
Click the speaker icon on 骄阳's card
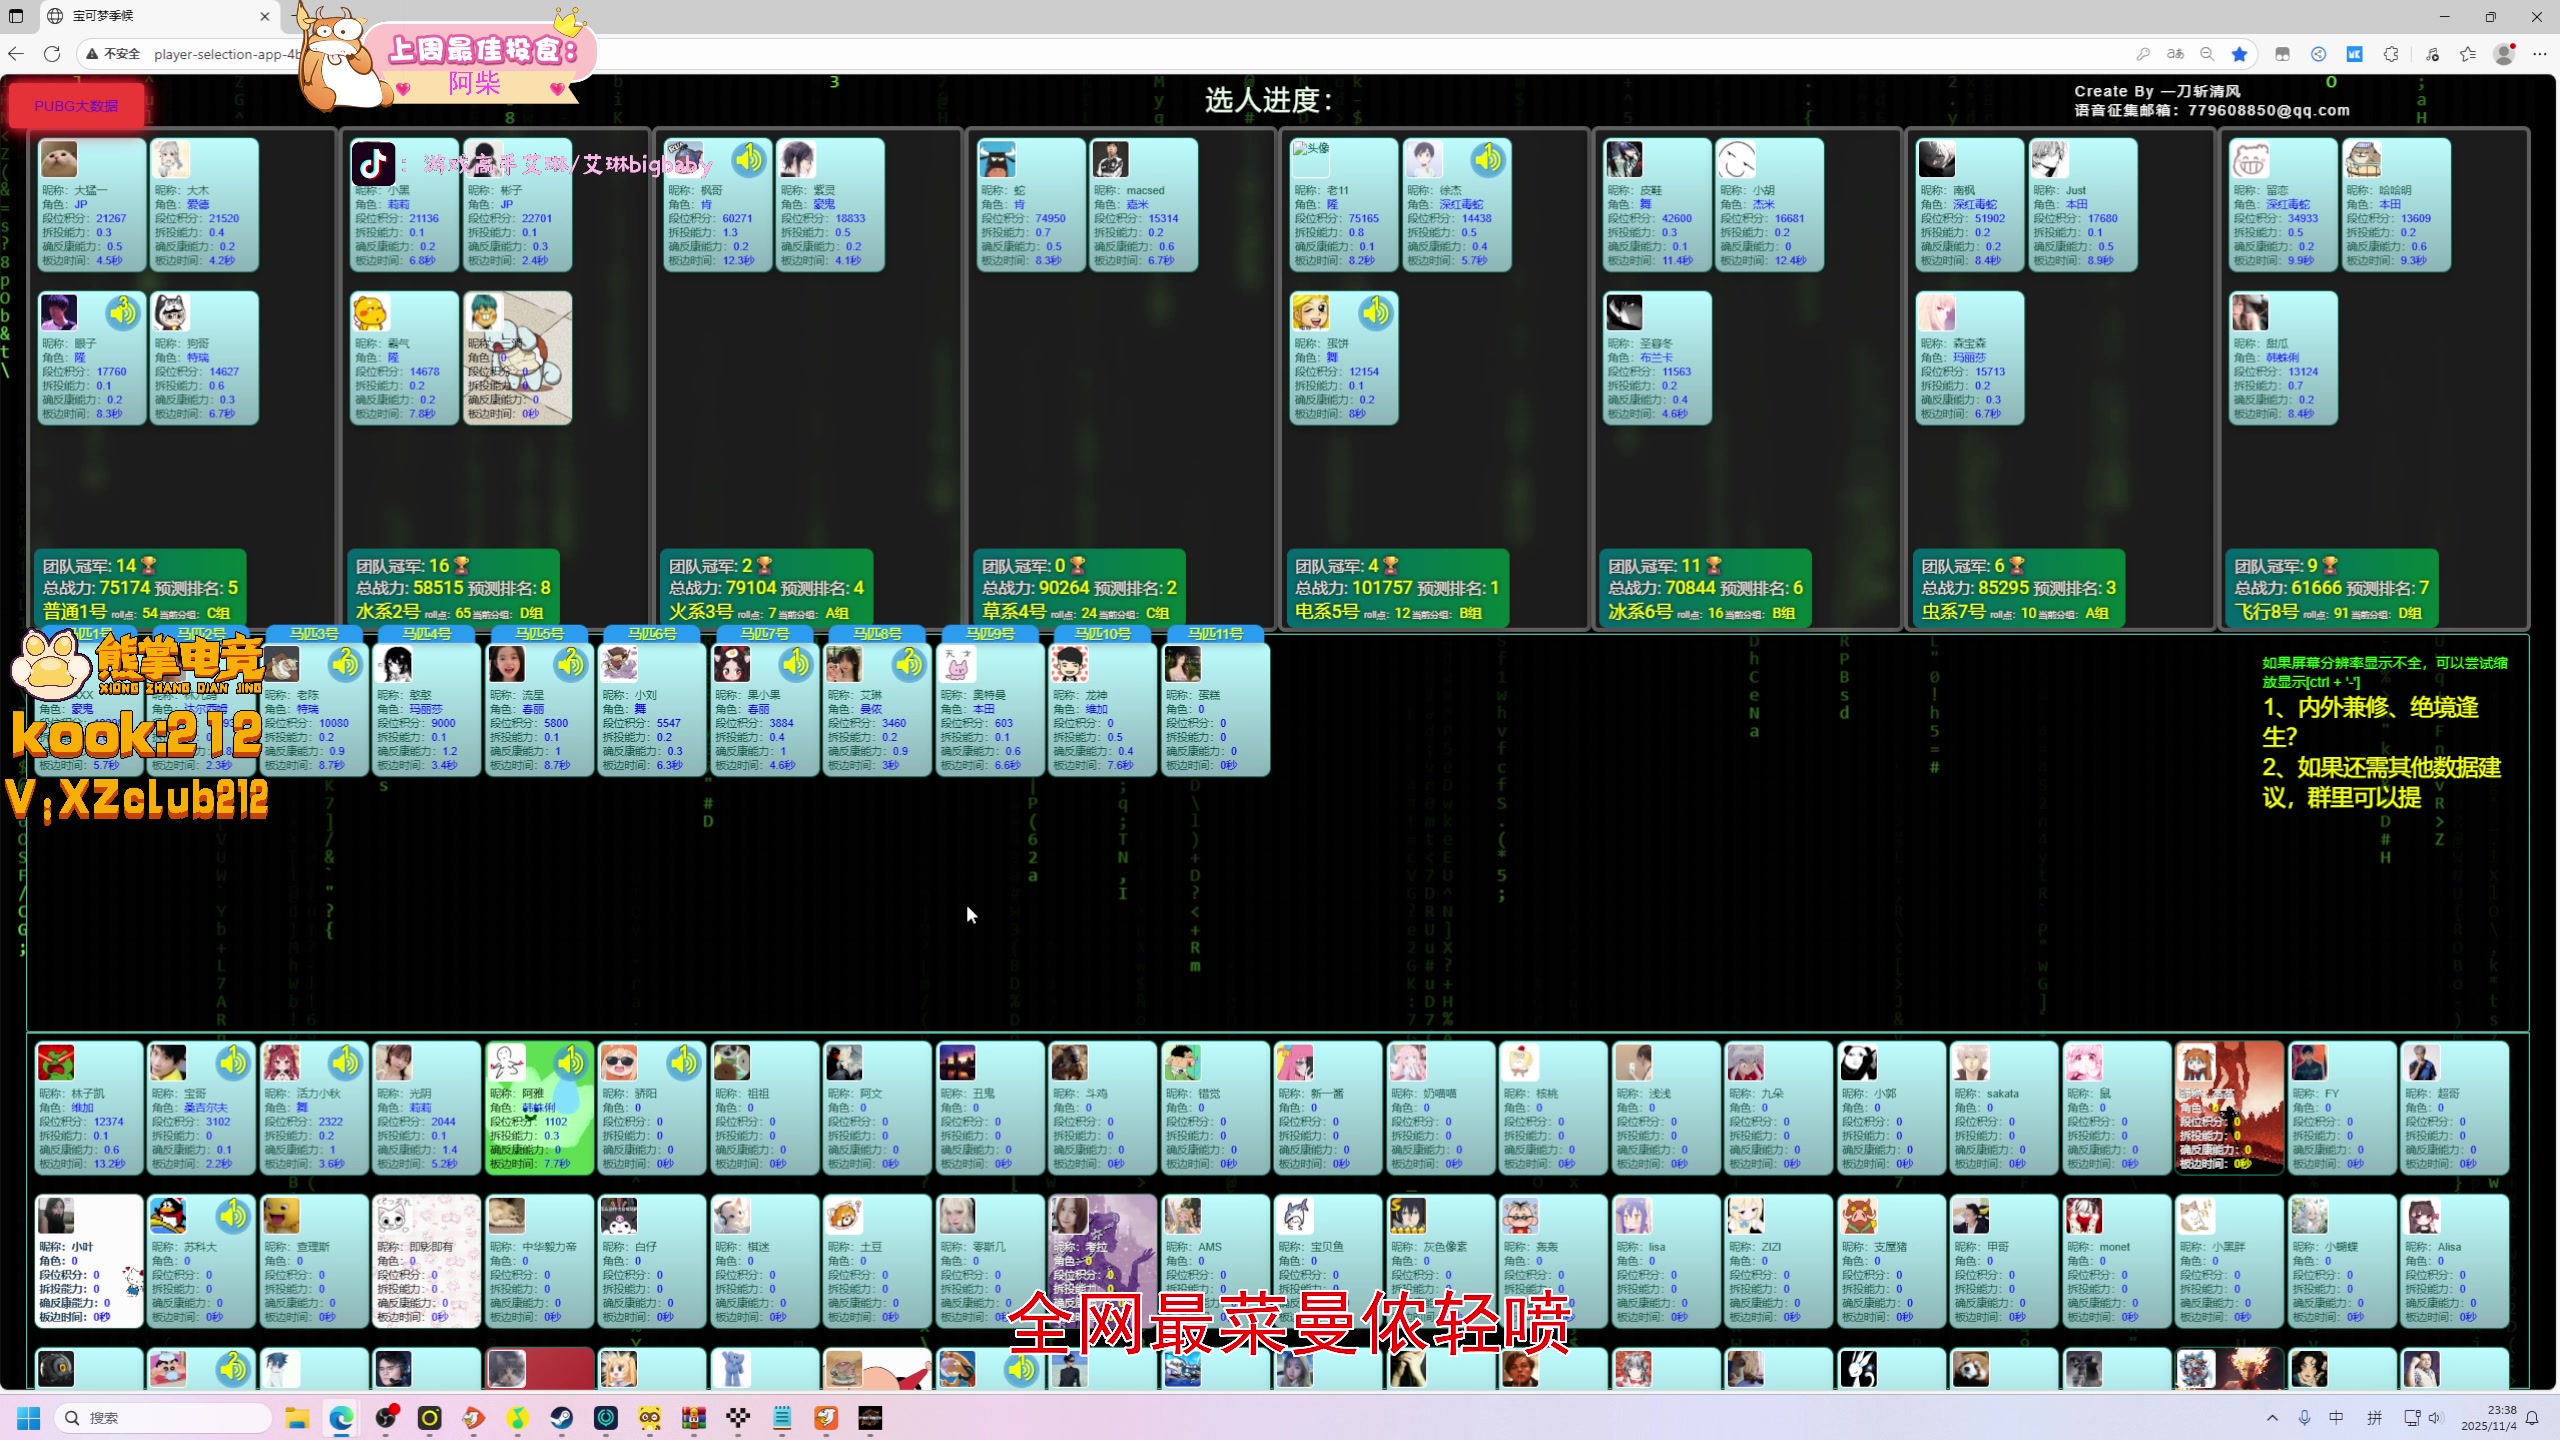click(x=684, y=1062)
